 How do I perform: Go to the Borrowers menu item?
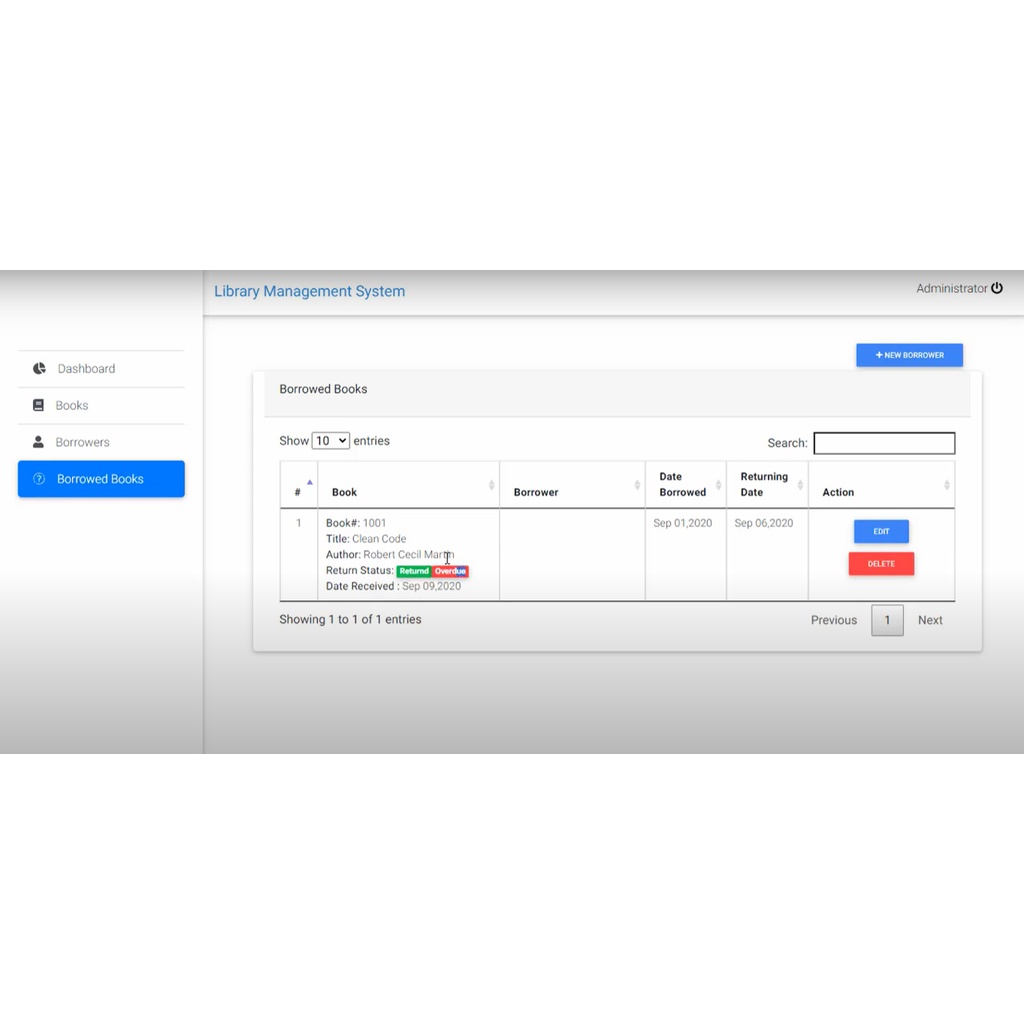(x=82, y=442)
